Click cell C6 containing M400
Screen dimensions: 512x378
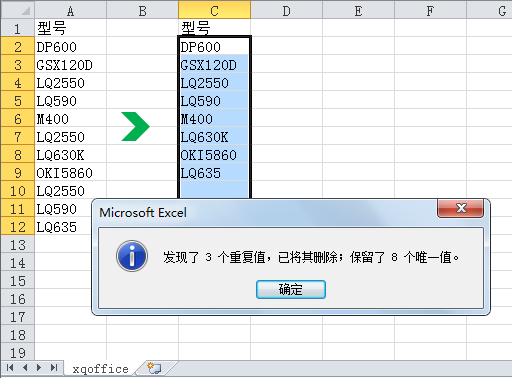tap(214, 118)
